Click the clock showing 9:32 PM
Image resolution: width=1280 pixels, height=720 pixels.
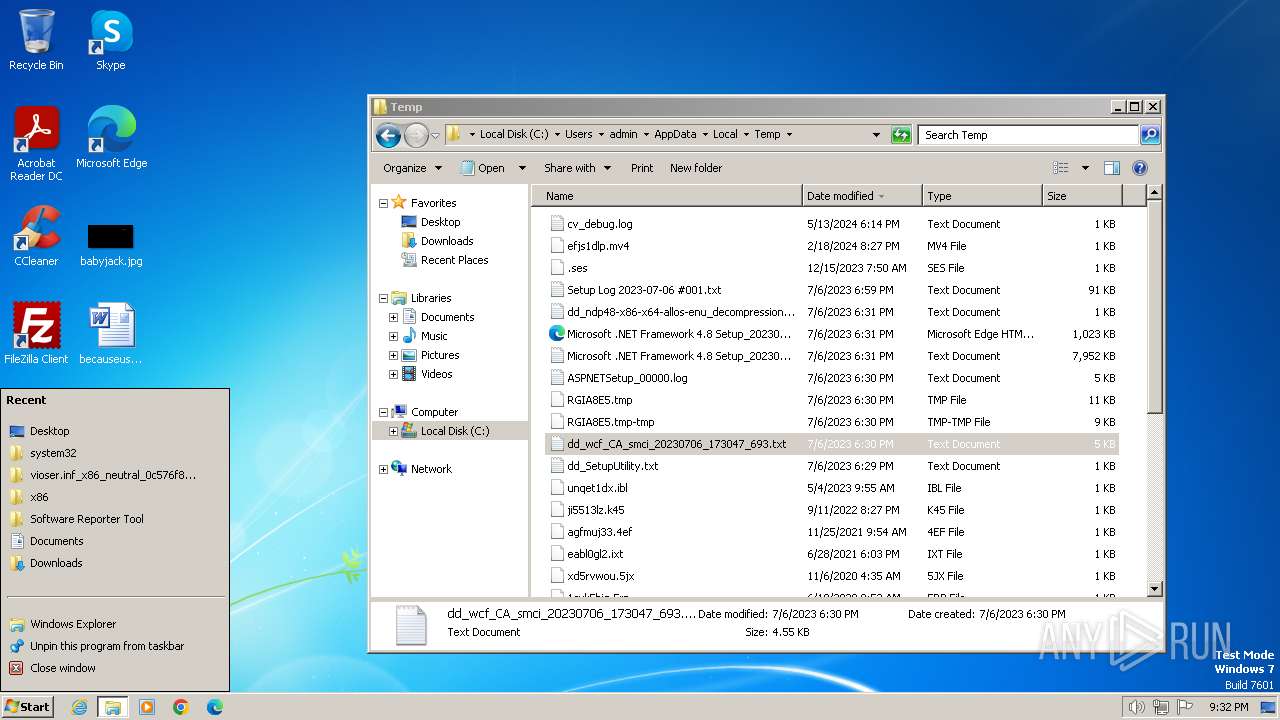click(1228, 707)
